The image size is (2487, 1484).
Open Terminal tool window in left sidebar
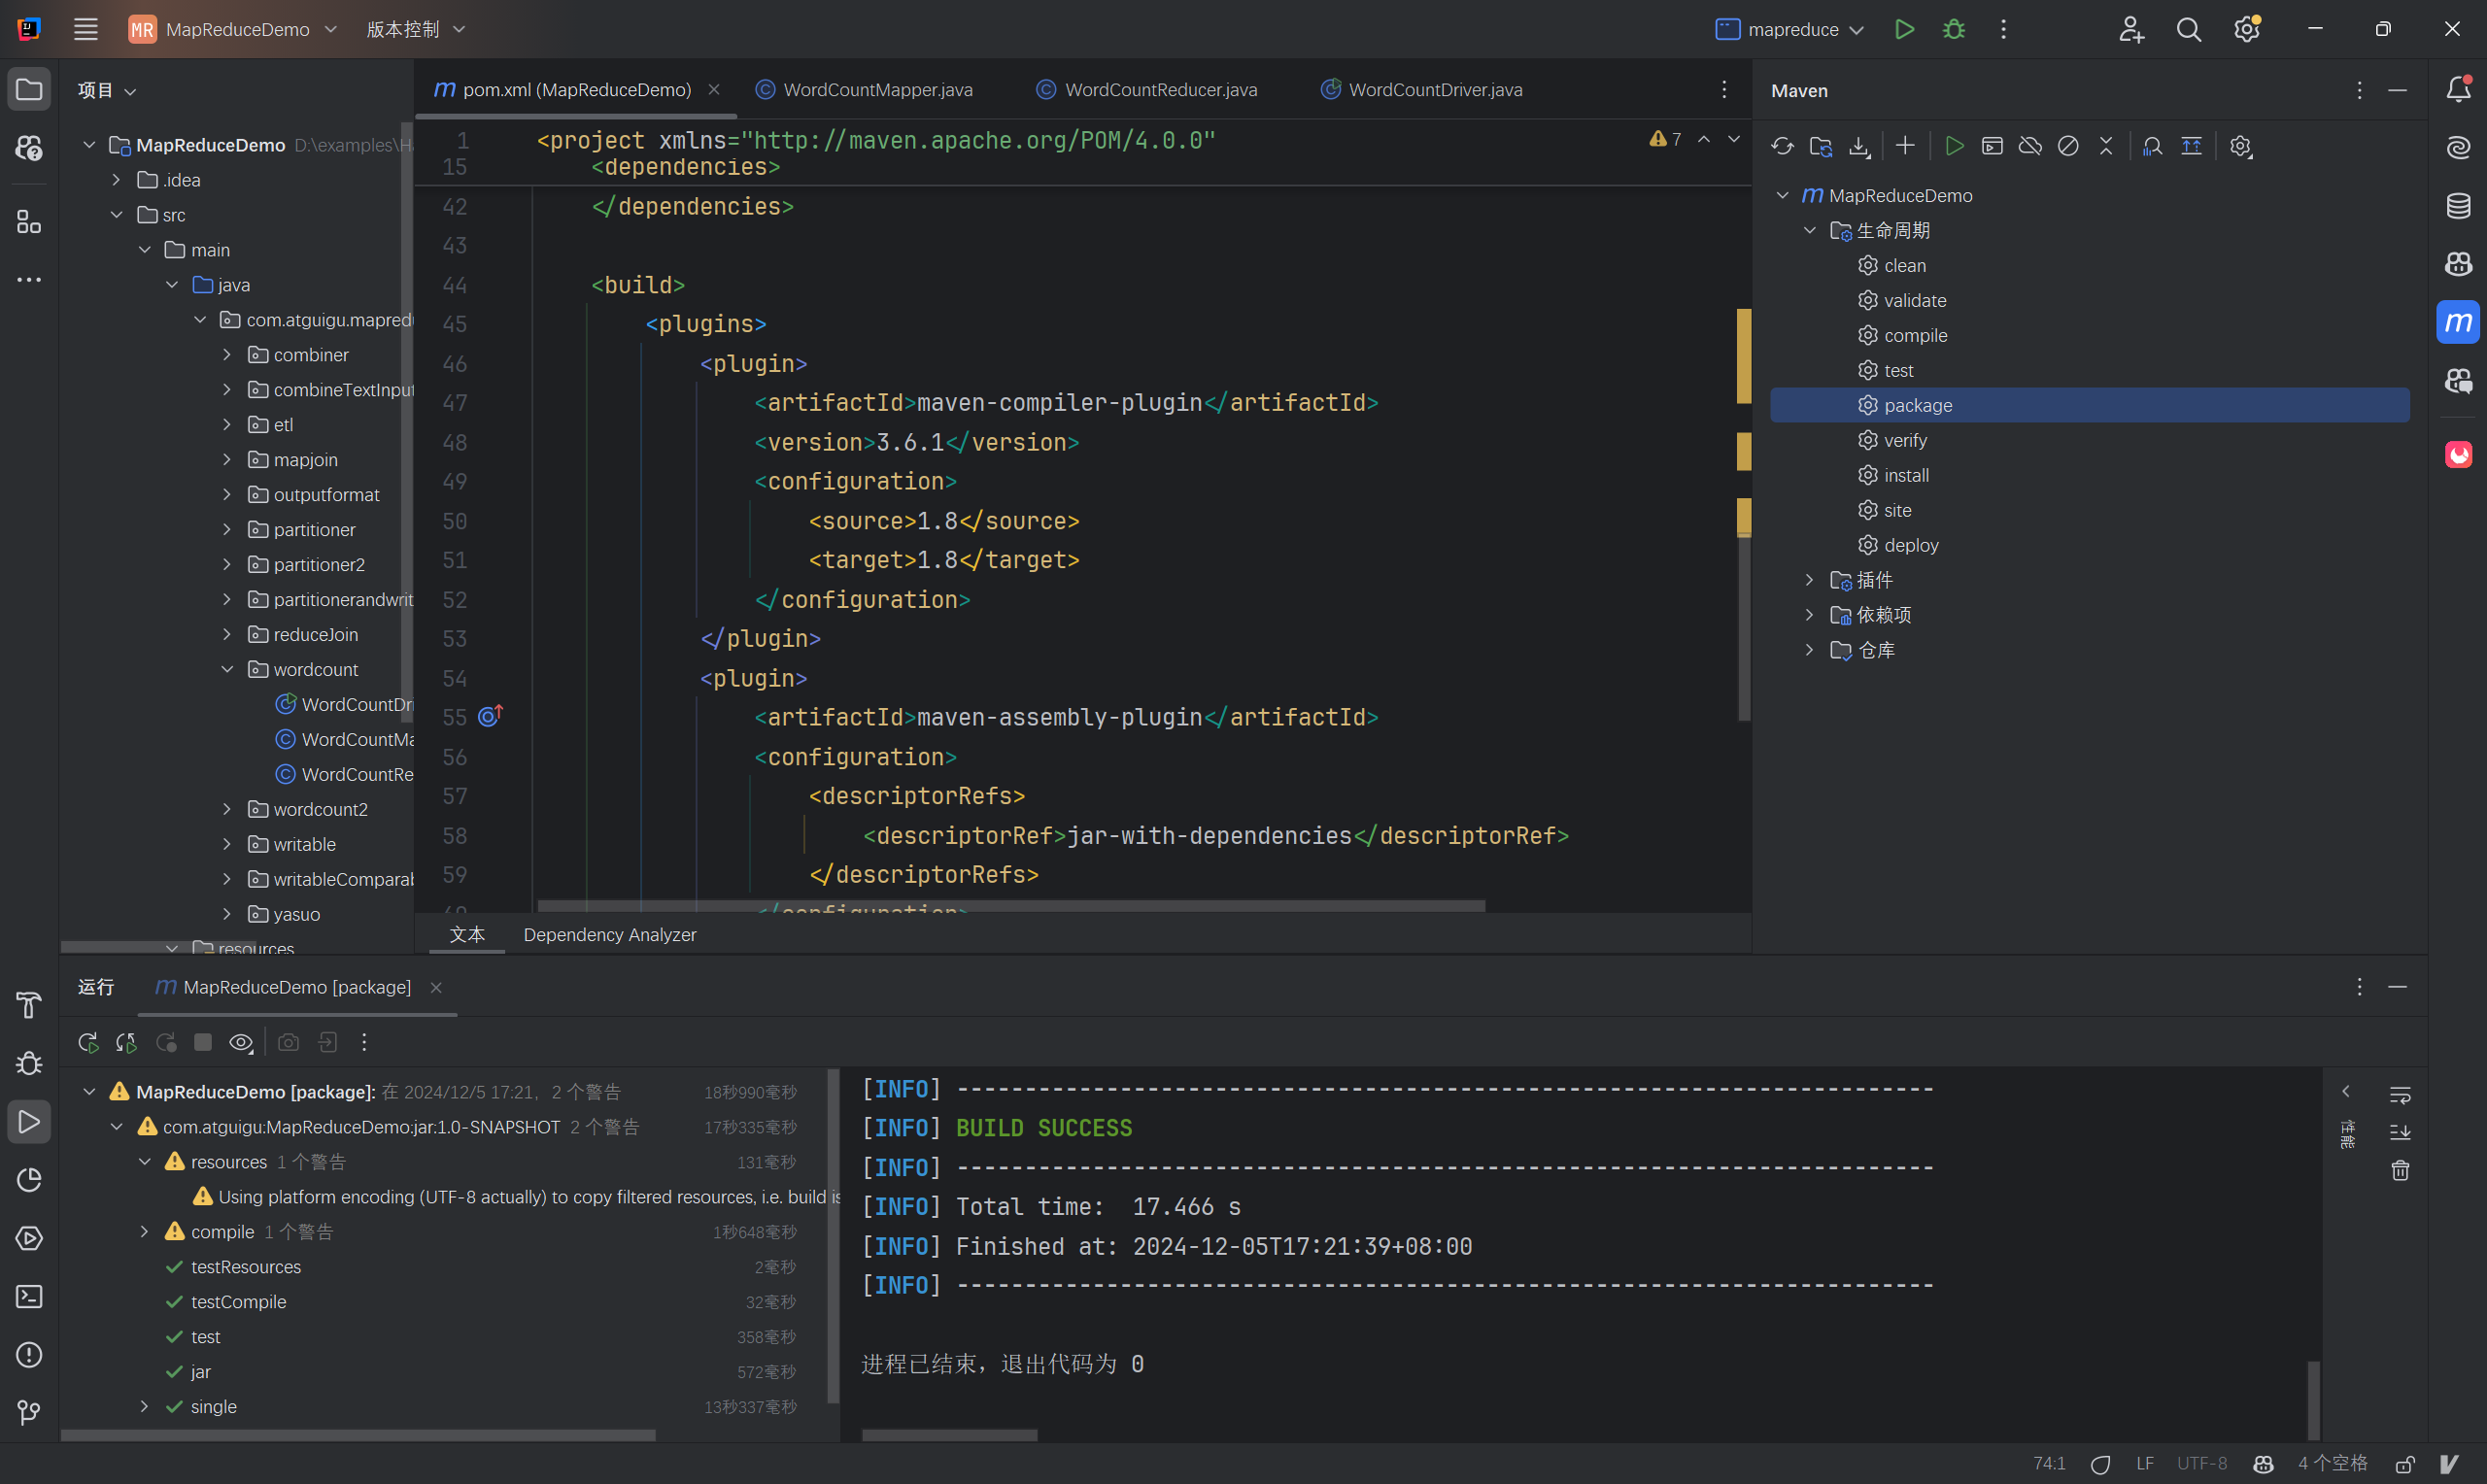click(29, 1296)
